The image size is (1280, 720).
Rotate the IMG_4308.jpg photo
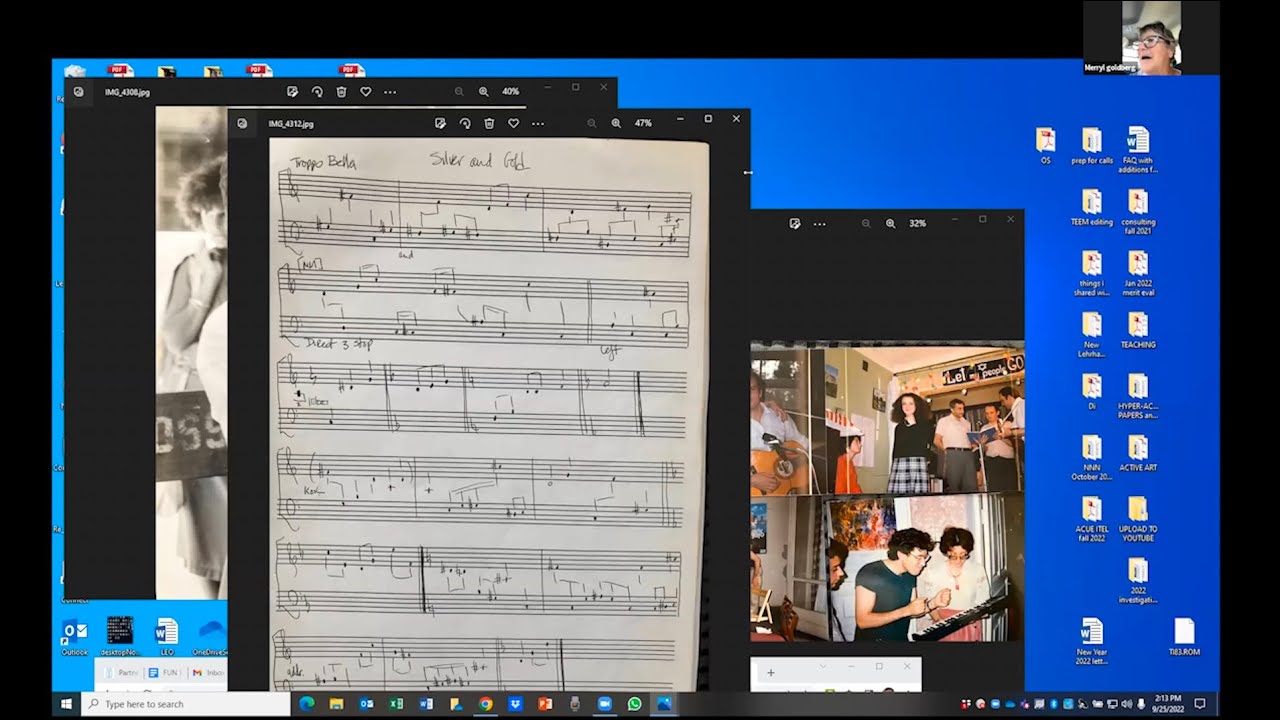[x=317, y=91]
